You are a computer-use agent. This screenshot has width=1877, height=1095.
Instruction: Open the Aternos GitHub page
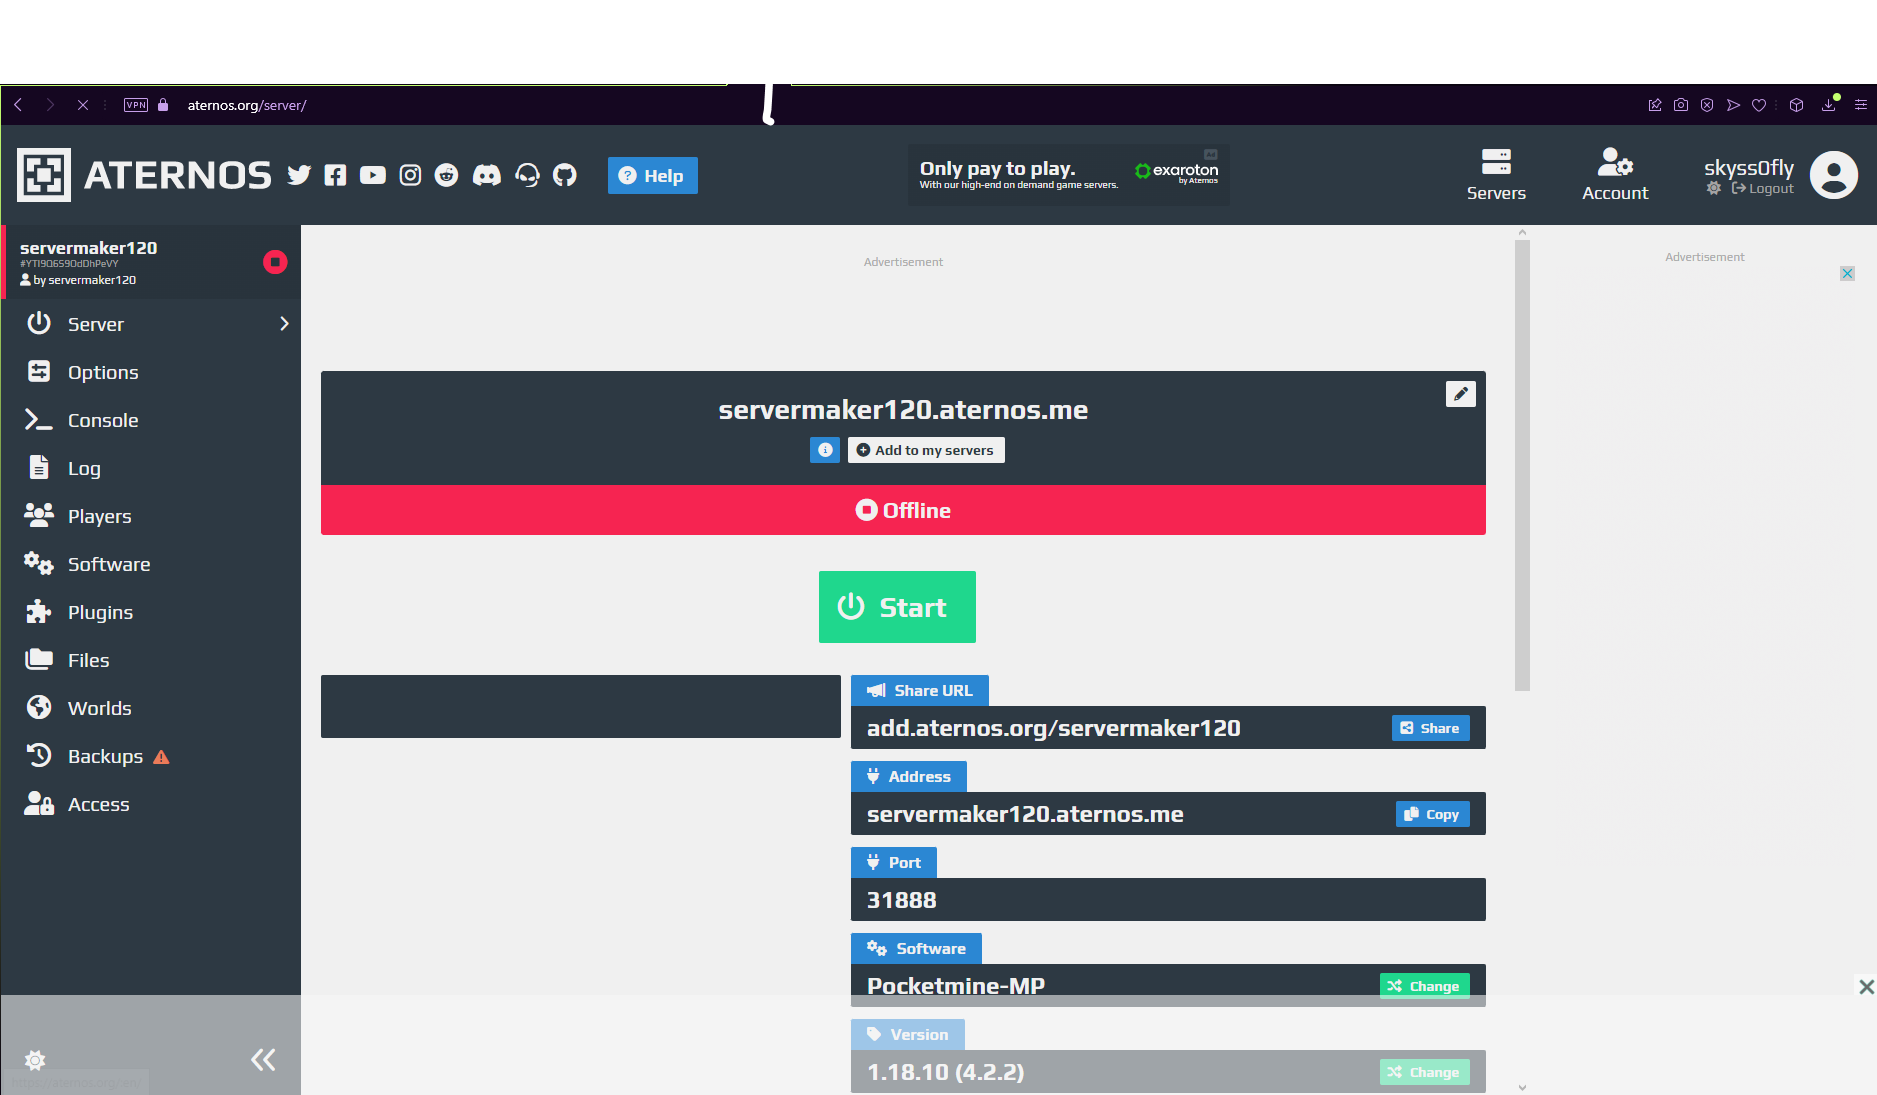click(565, 175)
